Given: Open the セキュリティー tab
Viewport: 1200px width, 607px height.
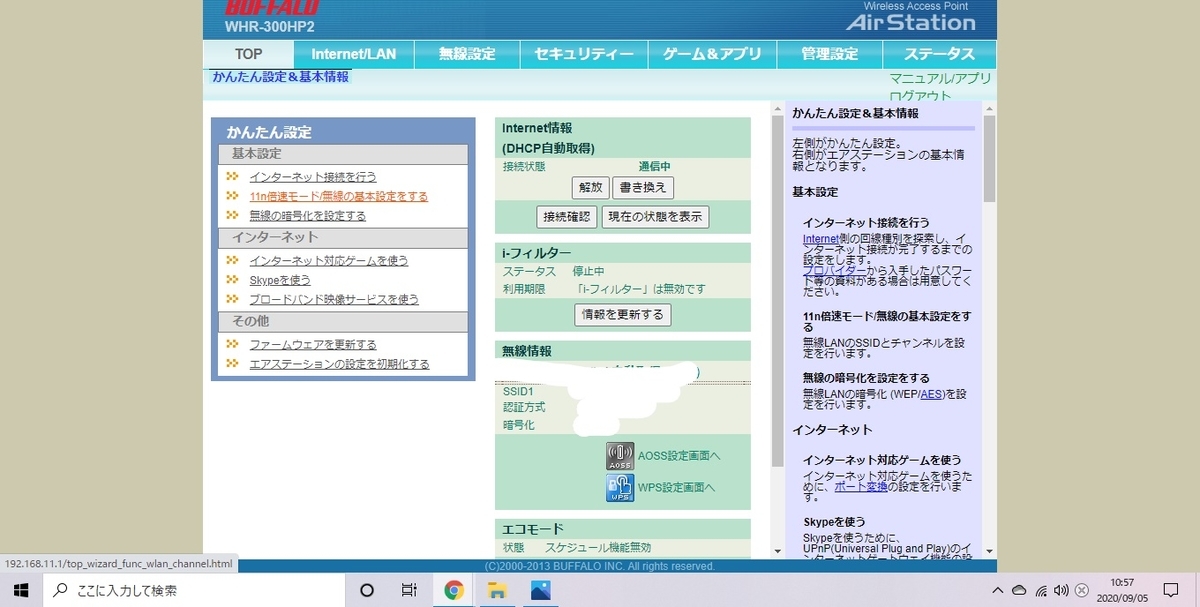Looking at the screenshot, I should (x=584, y=54).
